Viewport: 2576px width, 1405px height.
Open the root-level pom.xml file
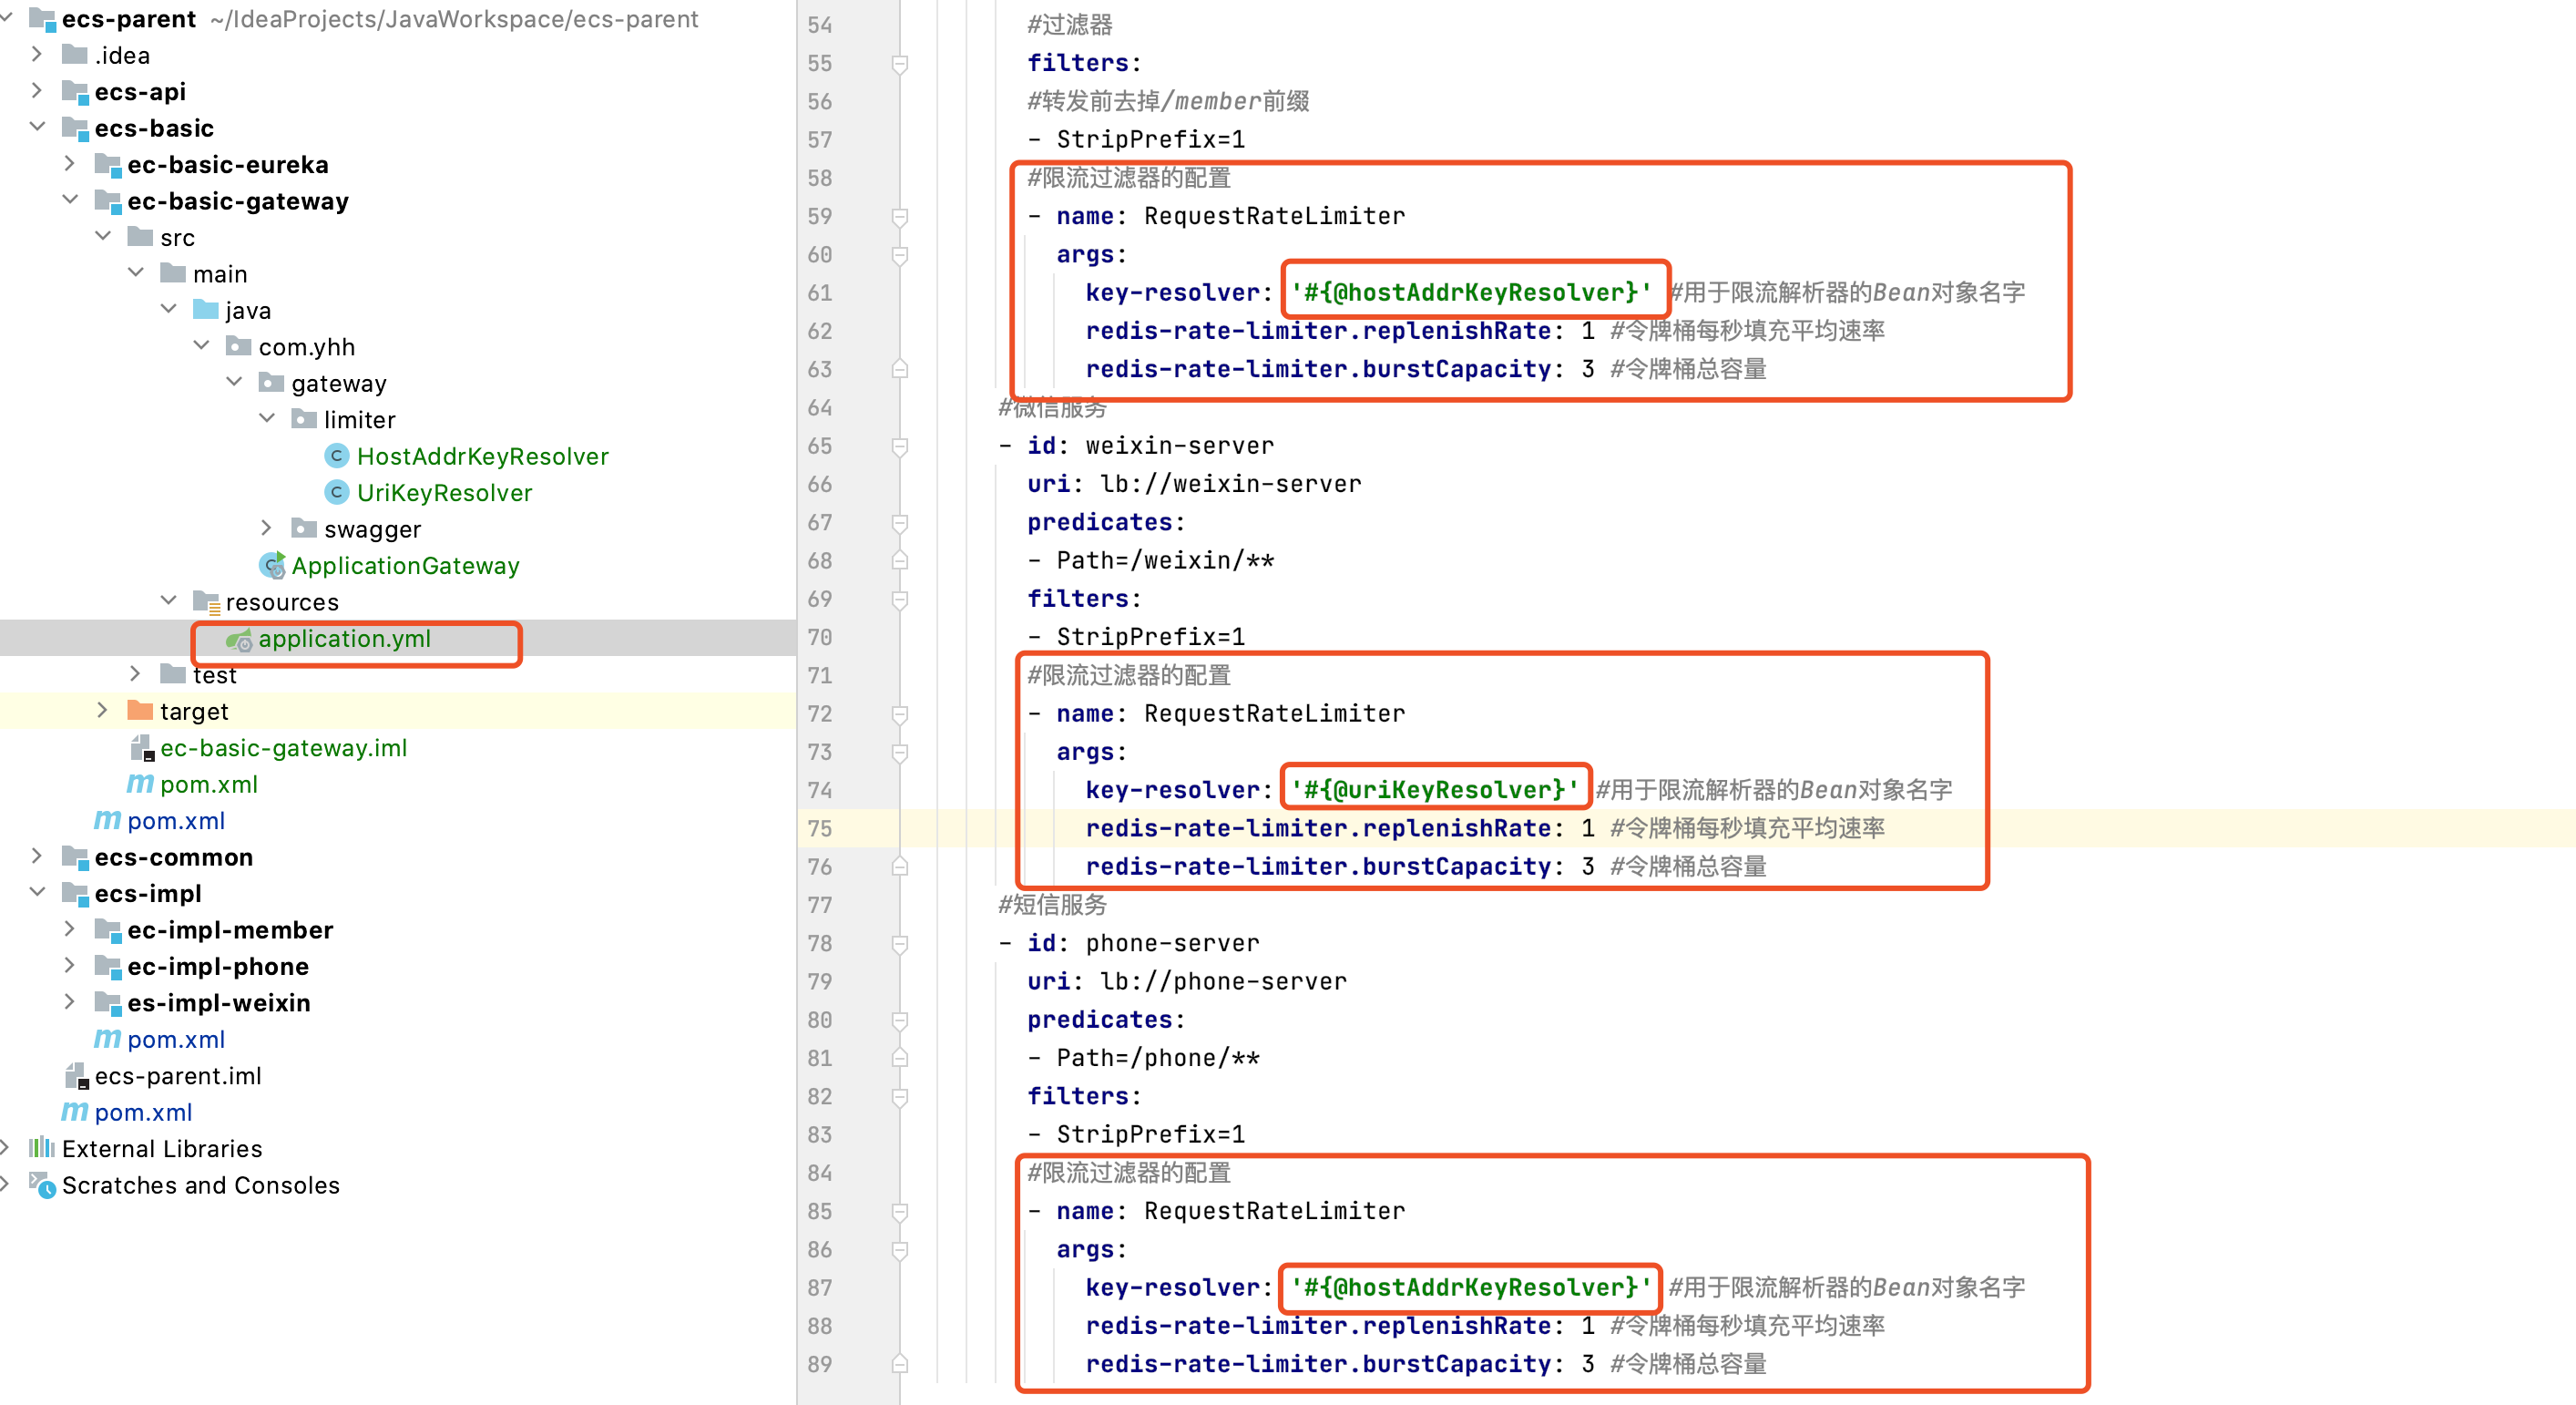[143, 1112]
